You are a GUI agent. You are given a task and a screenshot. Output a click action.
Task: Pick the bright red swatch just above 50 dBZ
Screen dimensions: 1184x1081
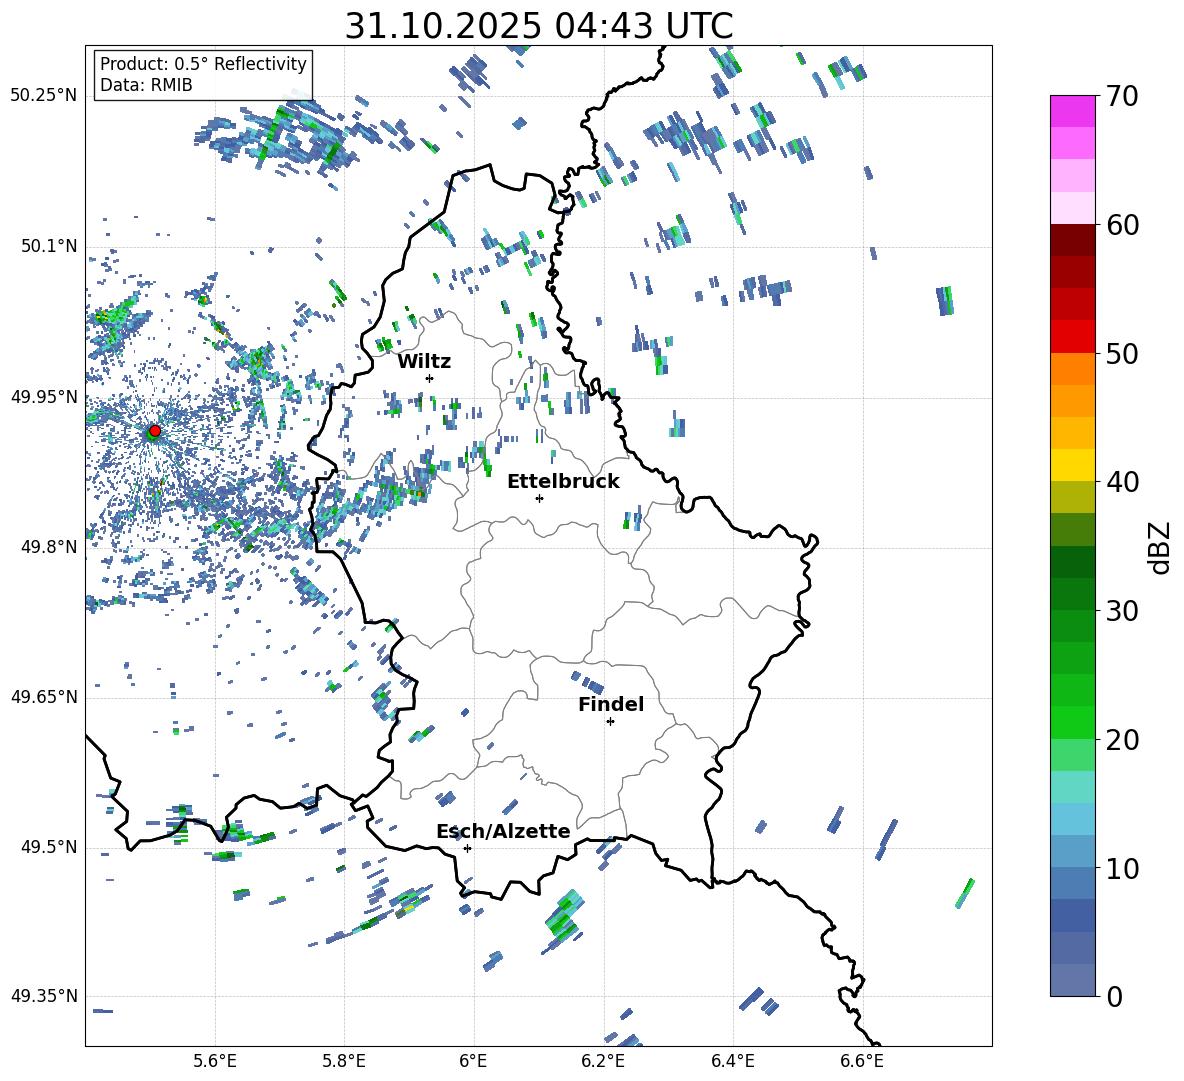click(x=1073, y=336)
